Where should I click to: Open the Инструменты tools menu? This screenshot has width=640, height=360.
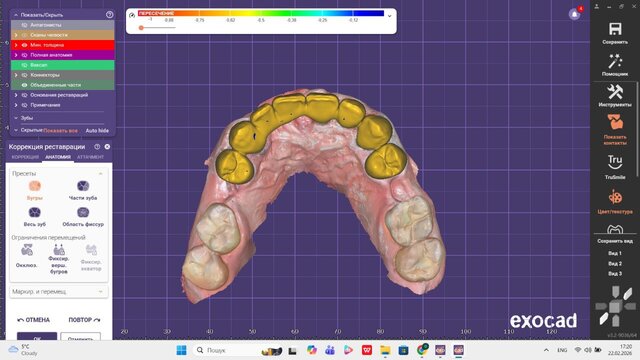(615, 92)
